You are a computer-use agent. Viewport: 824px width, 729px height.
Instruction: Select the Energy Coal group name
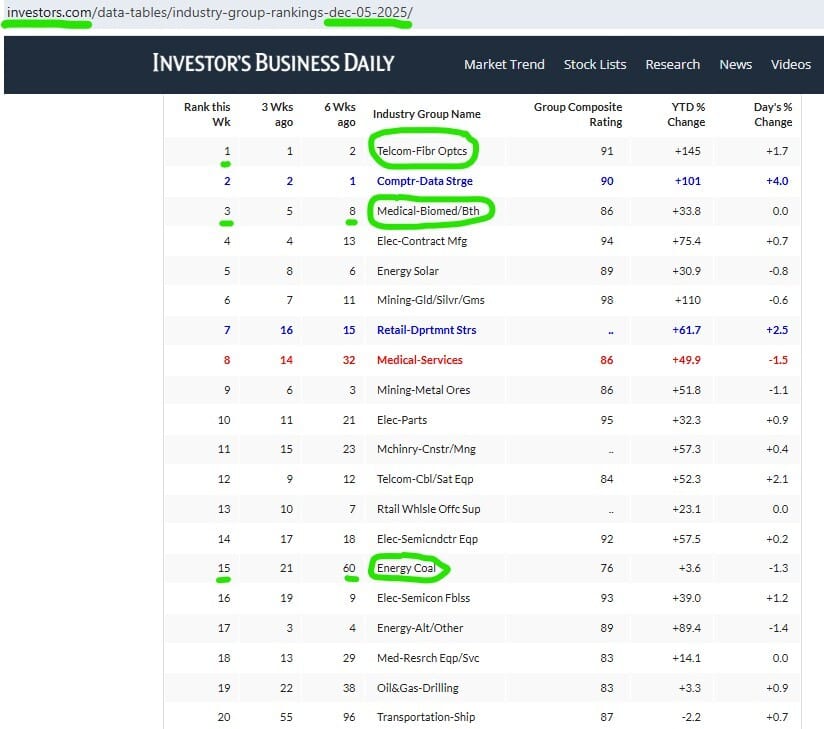406,568
